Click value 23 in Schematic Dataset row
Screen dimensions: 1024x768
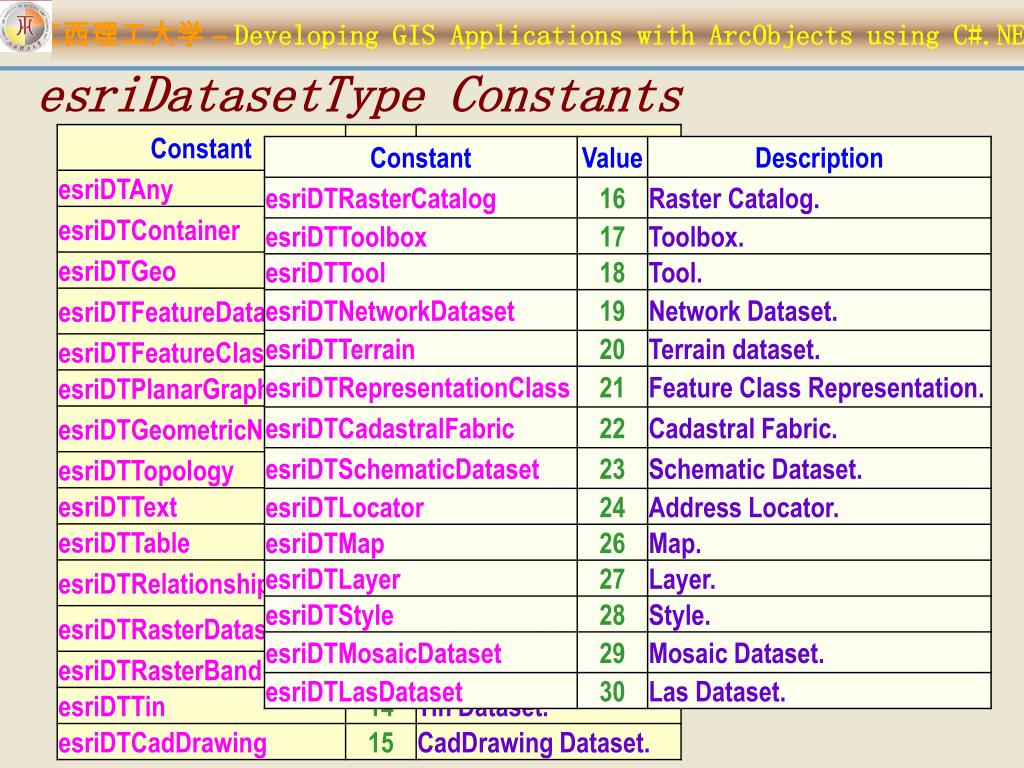click(x=612, y=470)
